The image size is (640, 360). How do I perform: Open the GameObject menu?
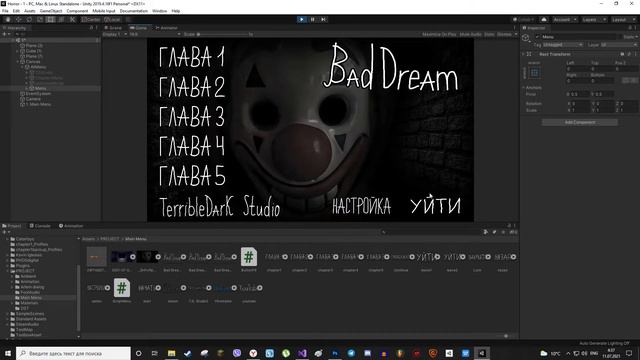(51, 11)
